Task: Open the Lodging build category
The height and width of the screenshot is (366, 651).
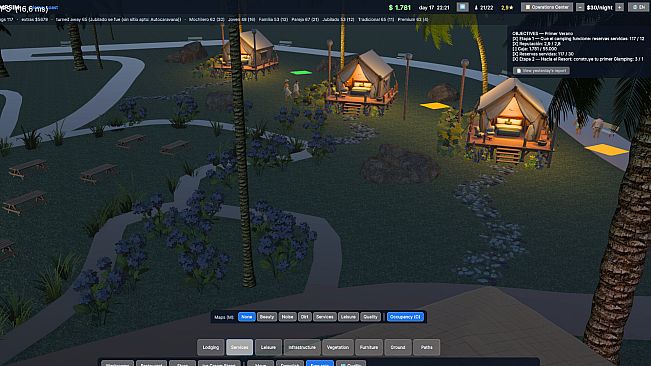Action: (210, 347)
